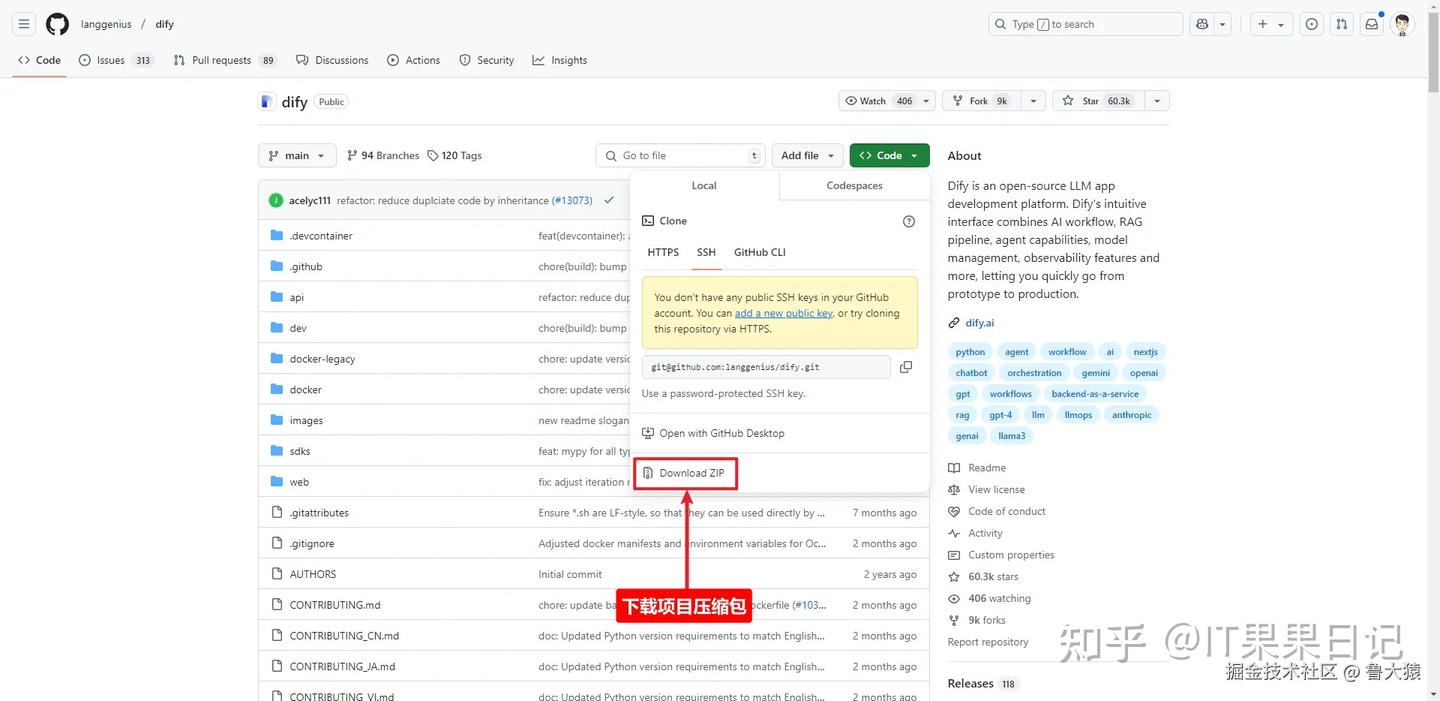Image resolution: width=1440 pixels, height=701 pixels.
Task: Open the scale icon for View license
Action: [953, 489]
